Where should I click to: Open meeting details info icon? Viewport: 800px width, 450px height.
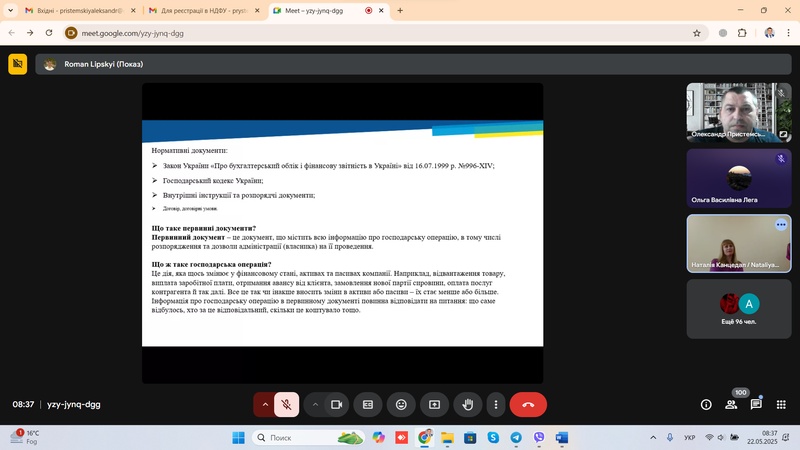tap(706, 405)
